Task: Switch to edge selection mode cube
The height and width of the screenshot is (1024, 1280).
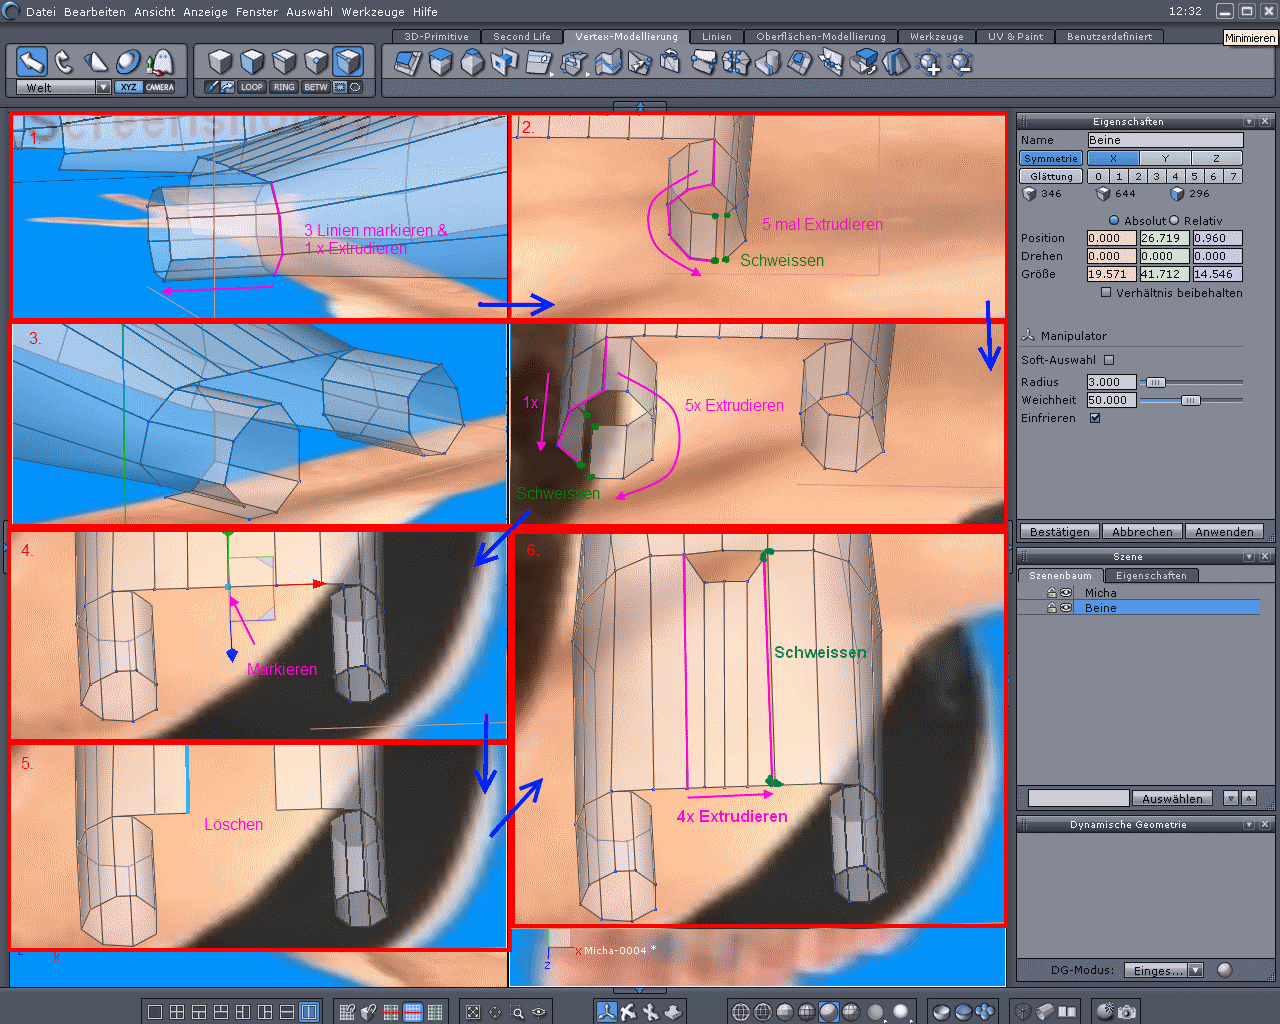Action: pos(284,62)
